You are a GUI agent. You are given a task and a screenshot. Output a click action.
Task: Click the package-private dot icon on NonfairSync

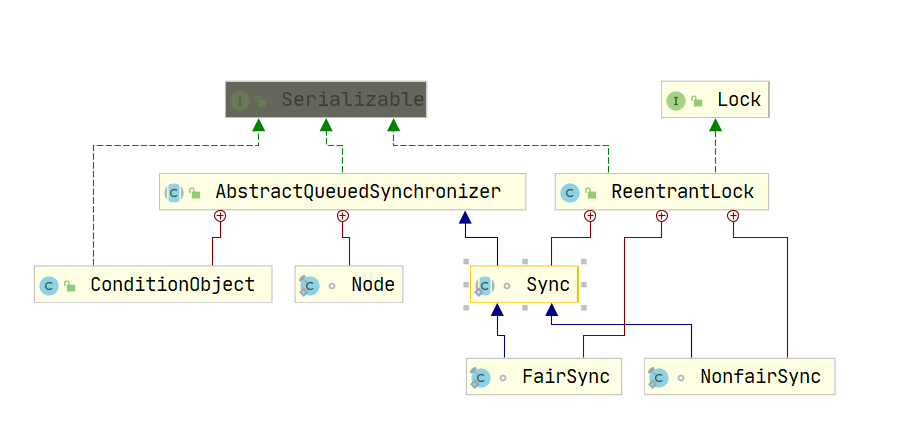pyautogui.click(x=681, y=378)
